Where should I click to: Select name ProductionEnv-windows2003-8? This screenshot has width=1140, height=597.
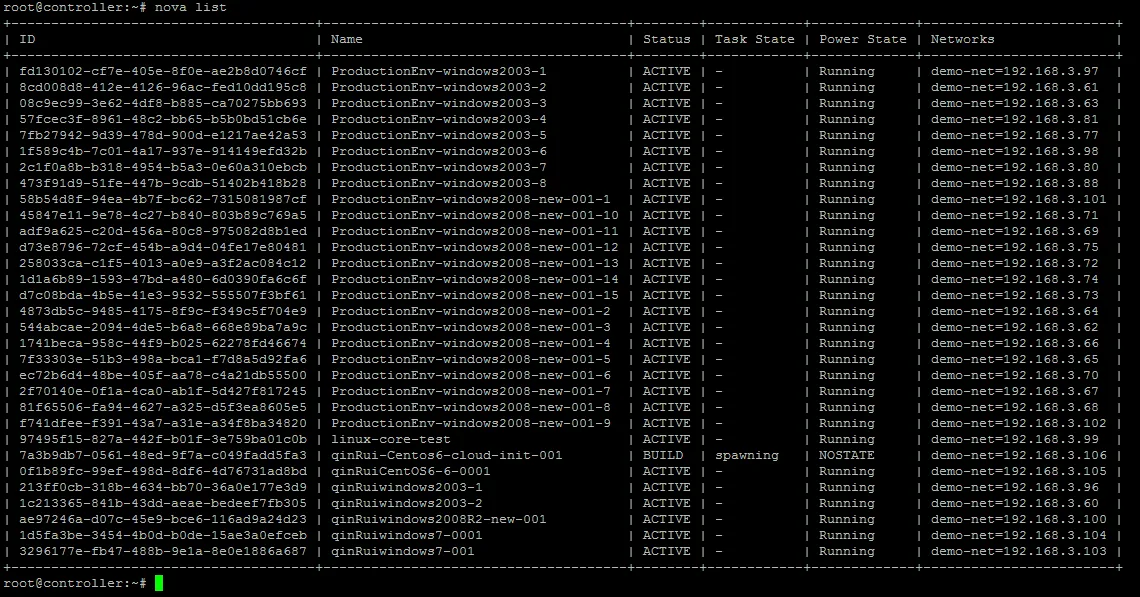tap(438, 183)
